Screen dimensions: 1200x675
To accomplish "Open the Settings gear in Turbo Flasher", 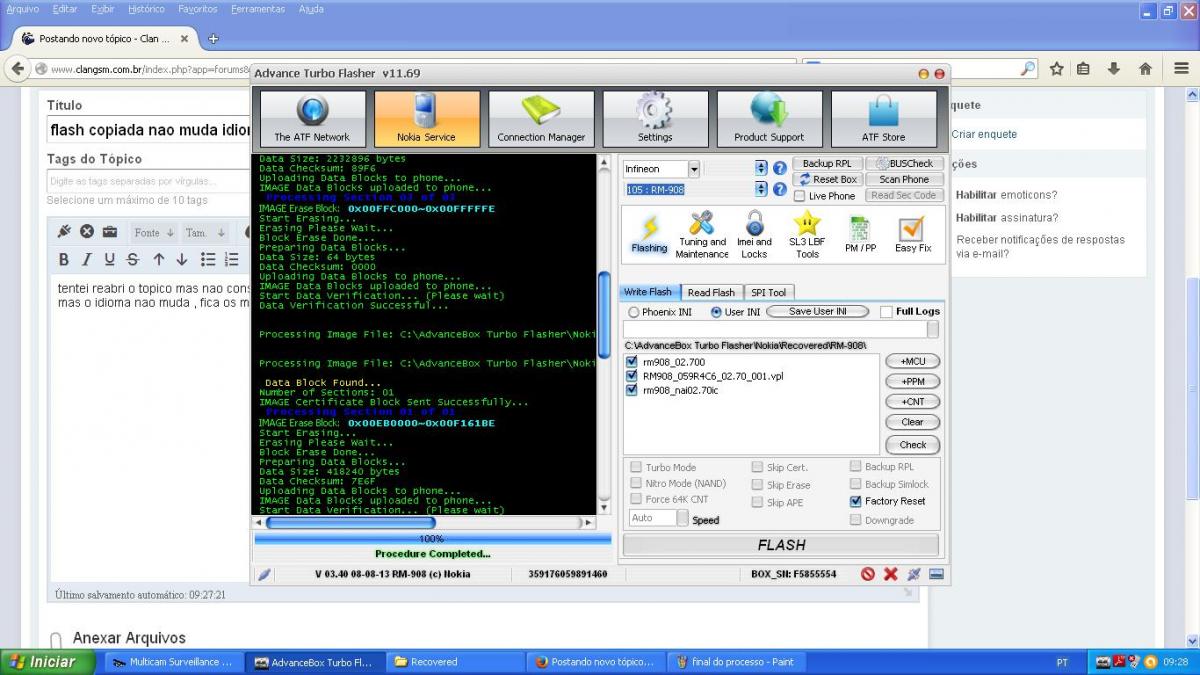I will pyautogui.click(x=655, y=119).
